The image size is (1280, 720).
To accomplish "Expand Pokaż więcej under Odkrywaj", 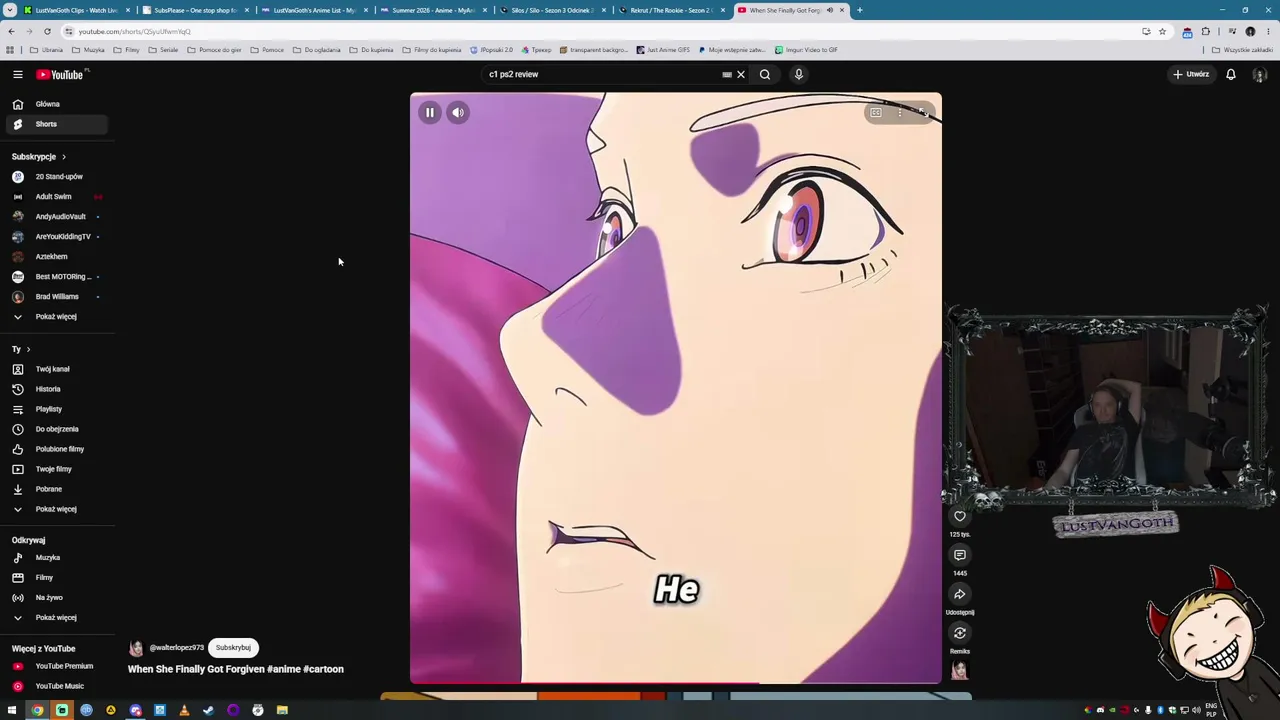I will [56, 618].
